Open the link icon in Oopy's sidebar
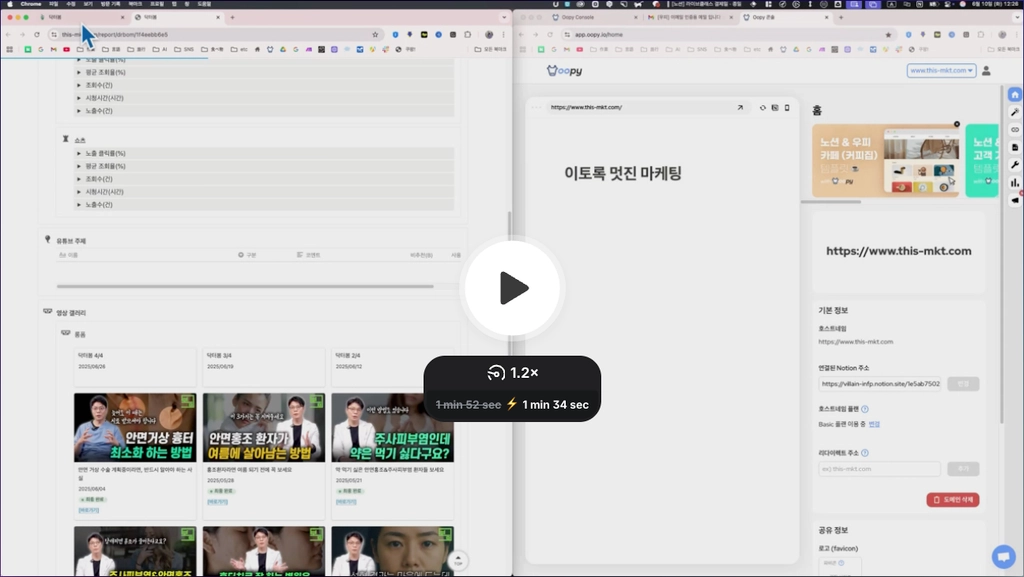The width and height of the screenshot is (1024, 577). (x=1015, y=130)
